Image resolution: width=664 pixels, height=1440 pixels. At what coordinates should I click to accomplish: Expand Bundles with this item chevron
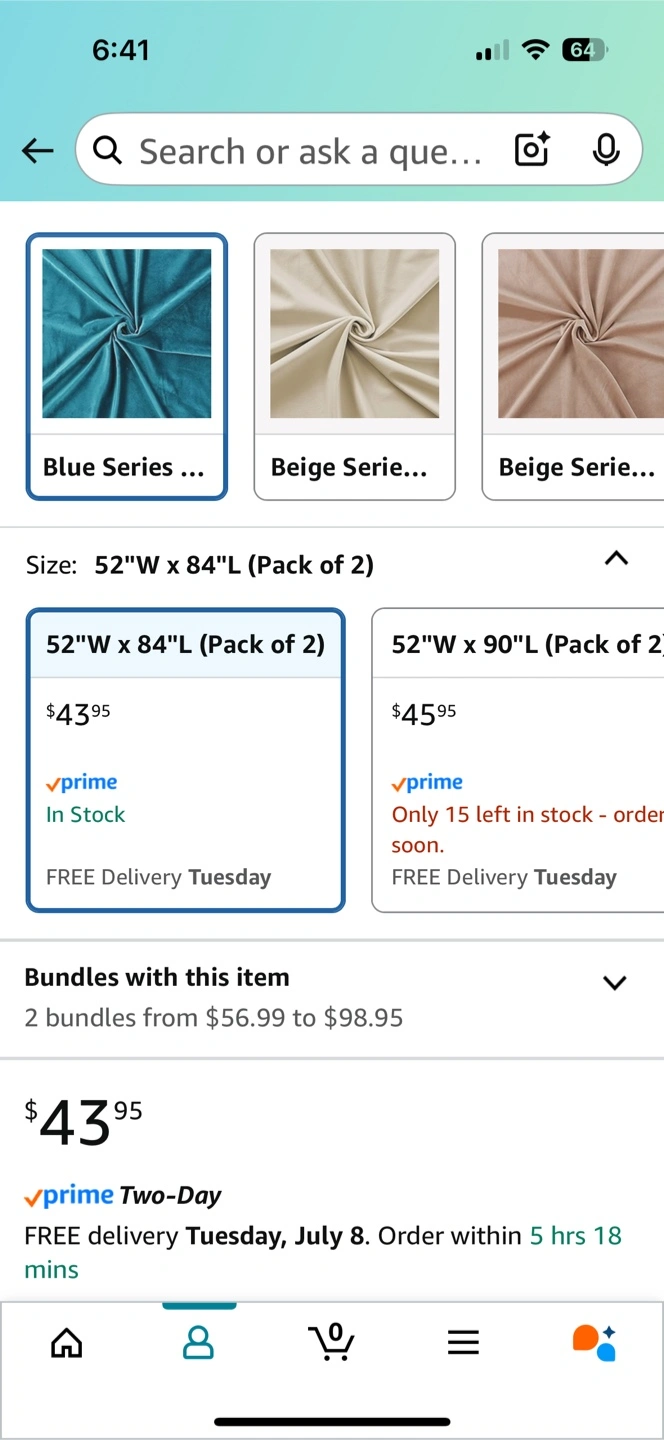(x=615, y=982)
